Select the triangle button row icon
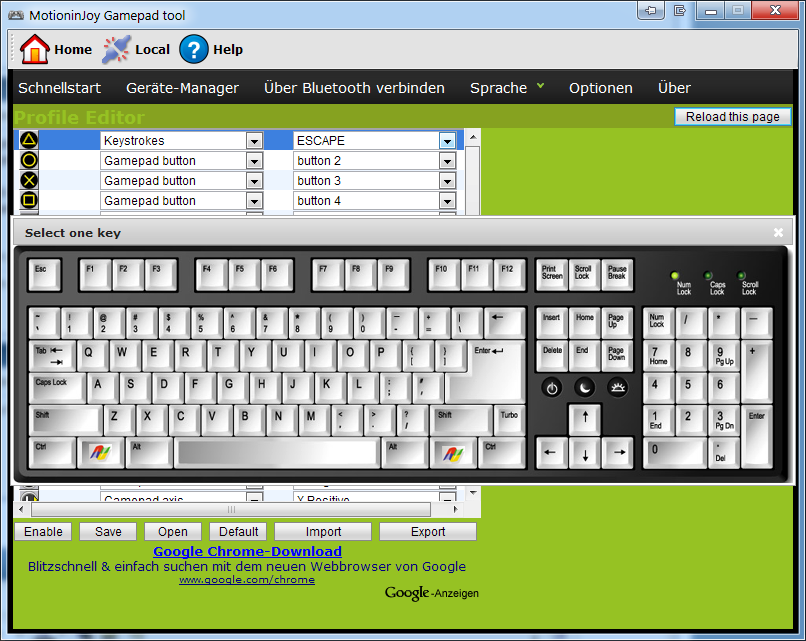The image size is (806, 641). click(29, 140)
